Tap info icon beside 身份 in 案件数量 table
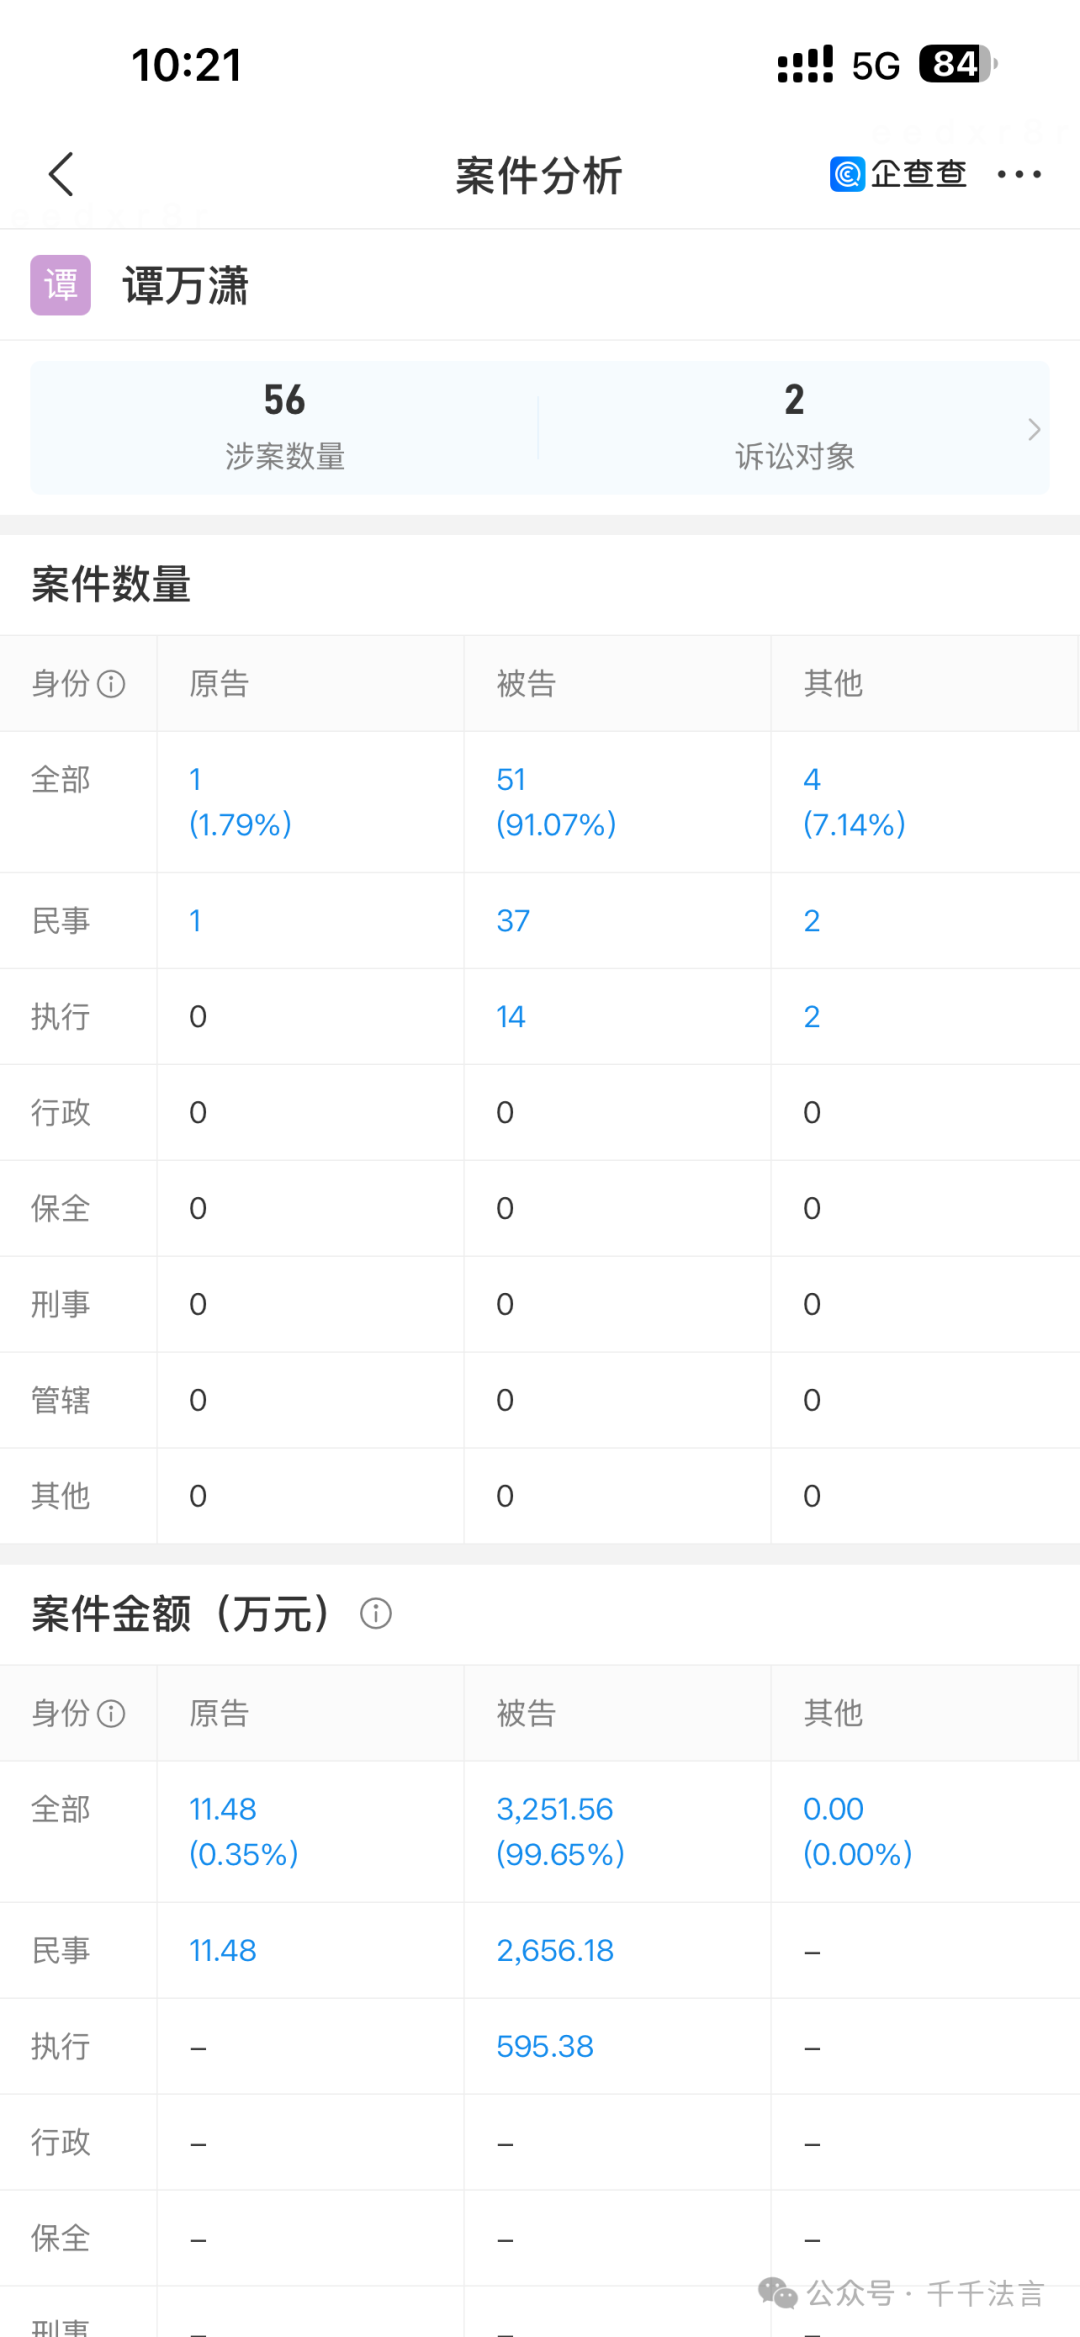This screenshot has width=1080, height=2337. pyautogui.click(x=111, y=684)
